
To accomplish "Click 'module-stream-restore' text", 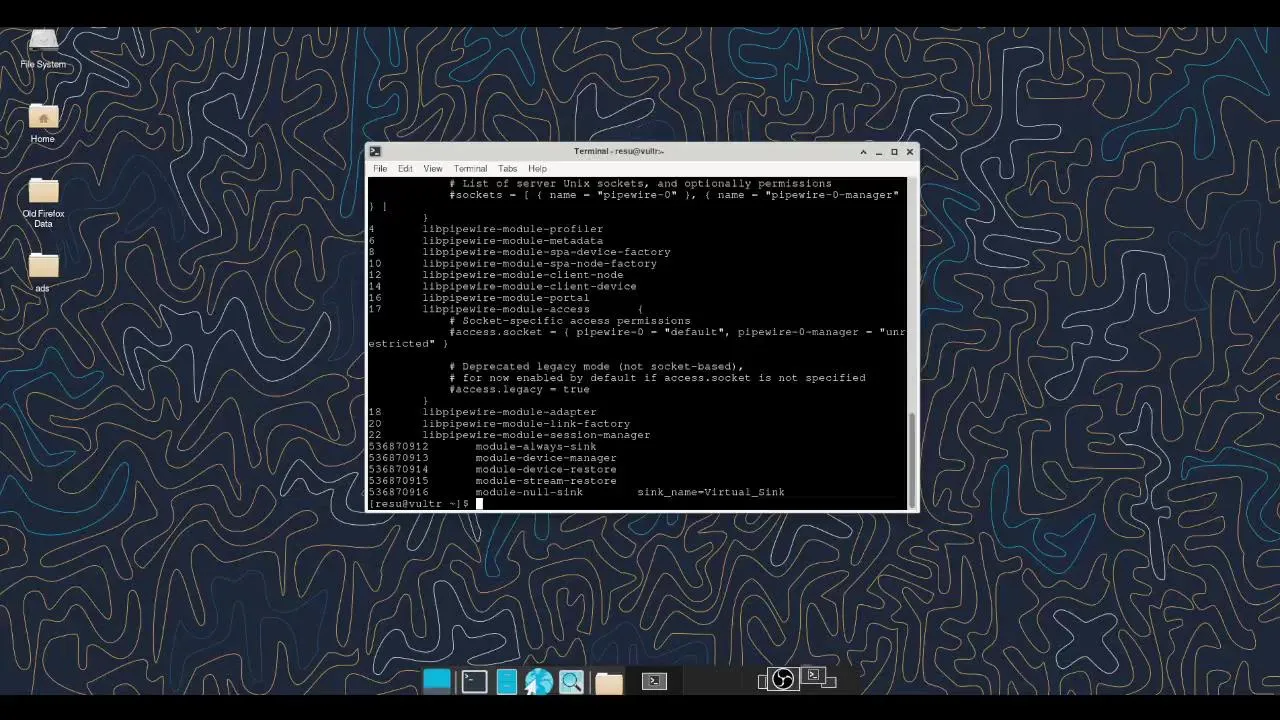I will coord(546,481).
